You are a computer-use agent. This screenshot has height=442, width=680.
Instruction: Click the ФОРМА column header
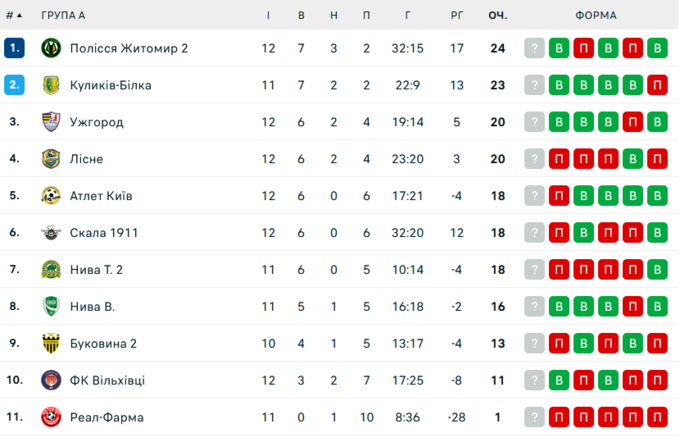point(596,15)
